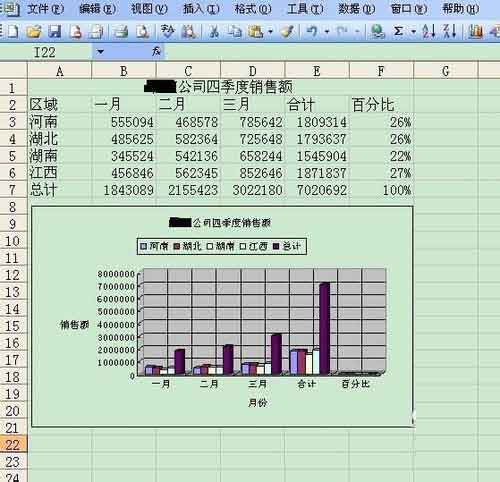The height and width of the screenshot is (482, 500).
Task: Click the 湖南 legend entry label
Action: coord(225,246)
